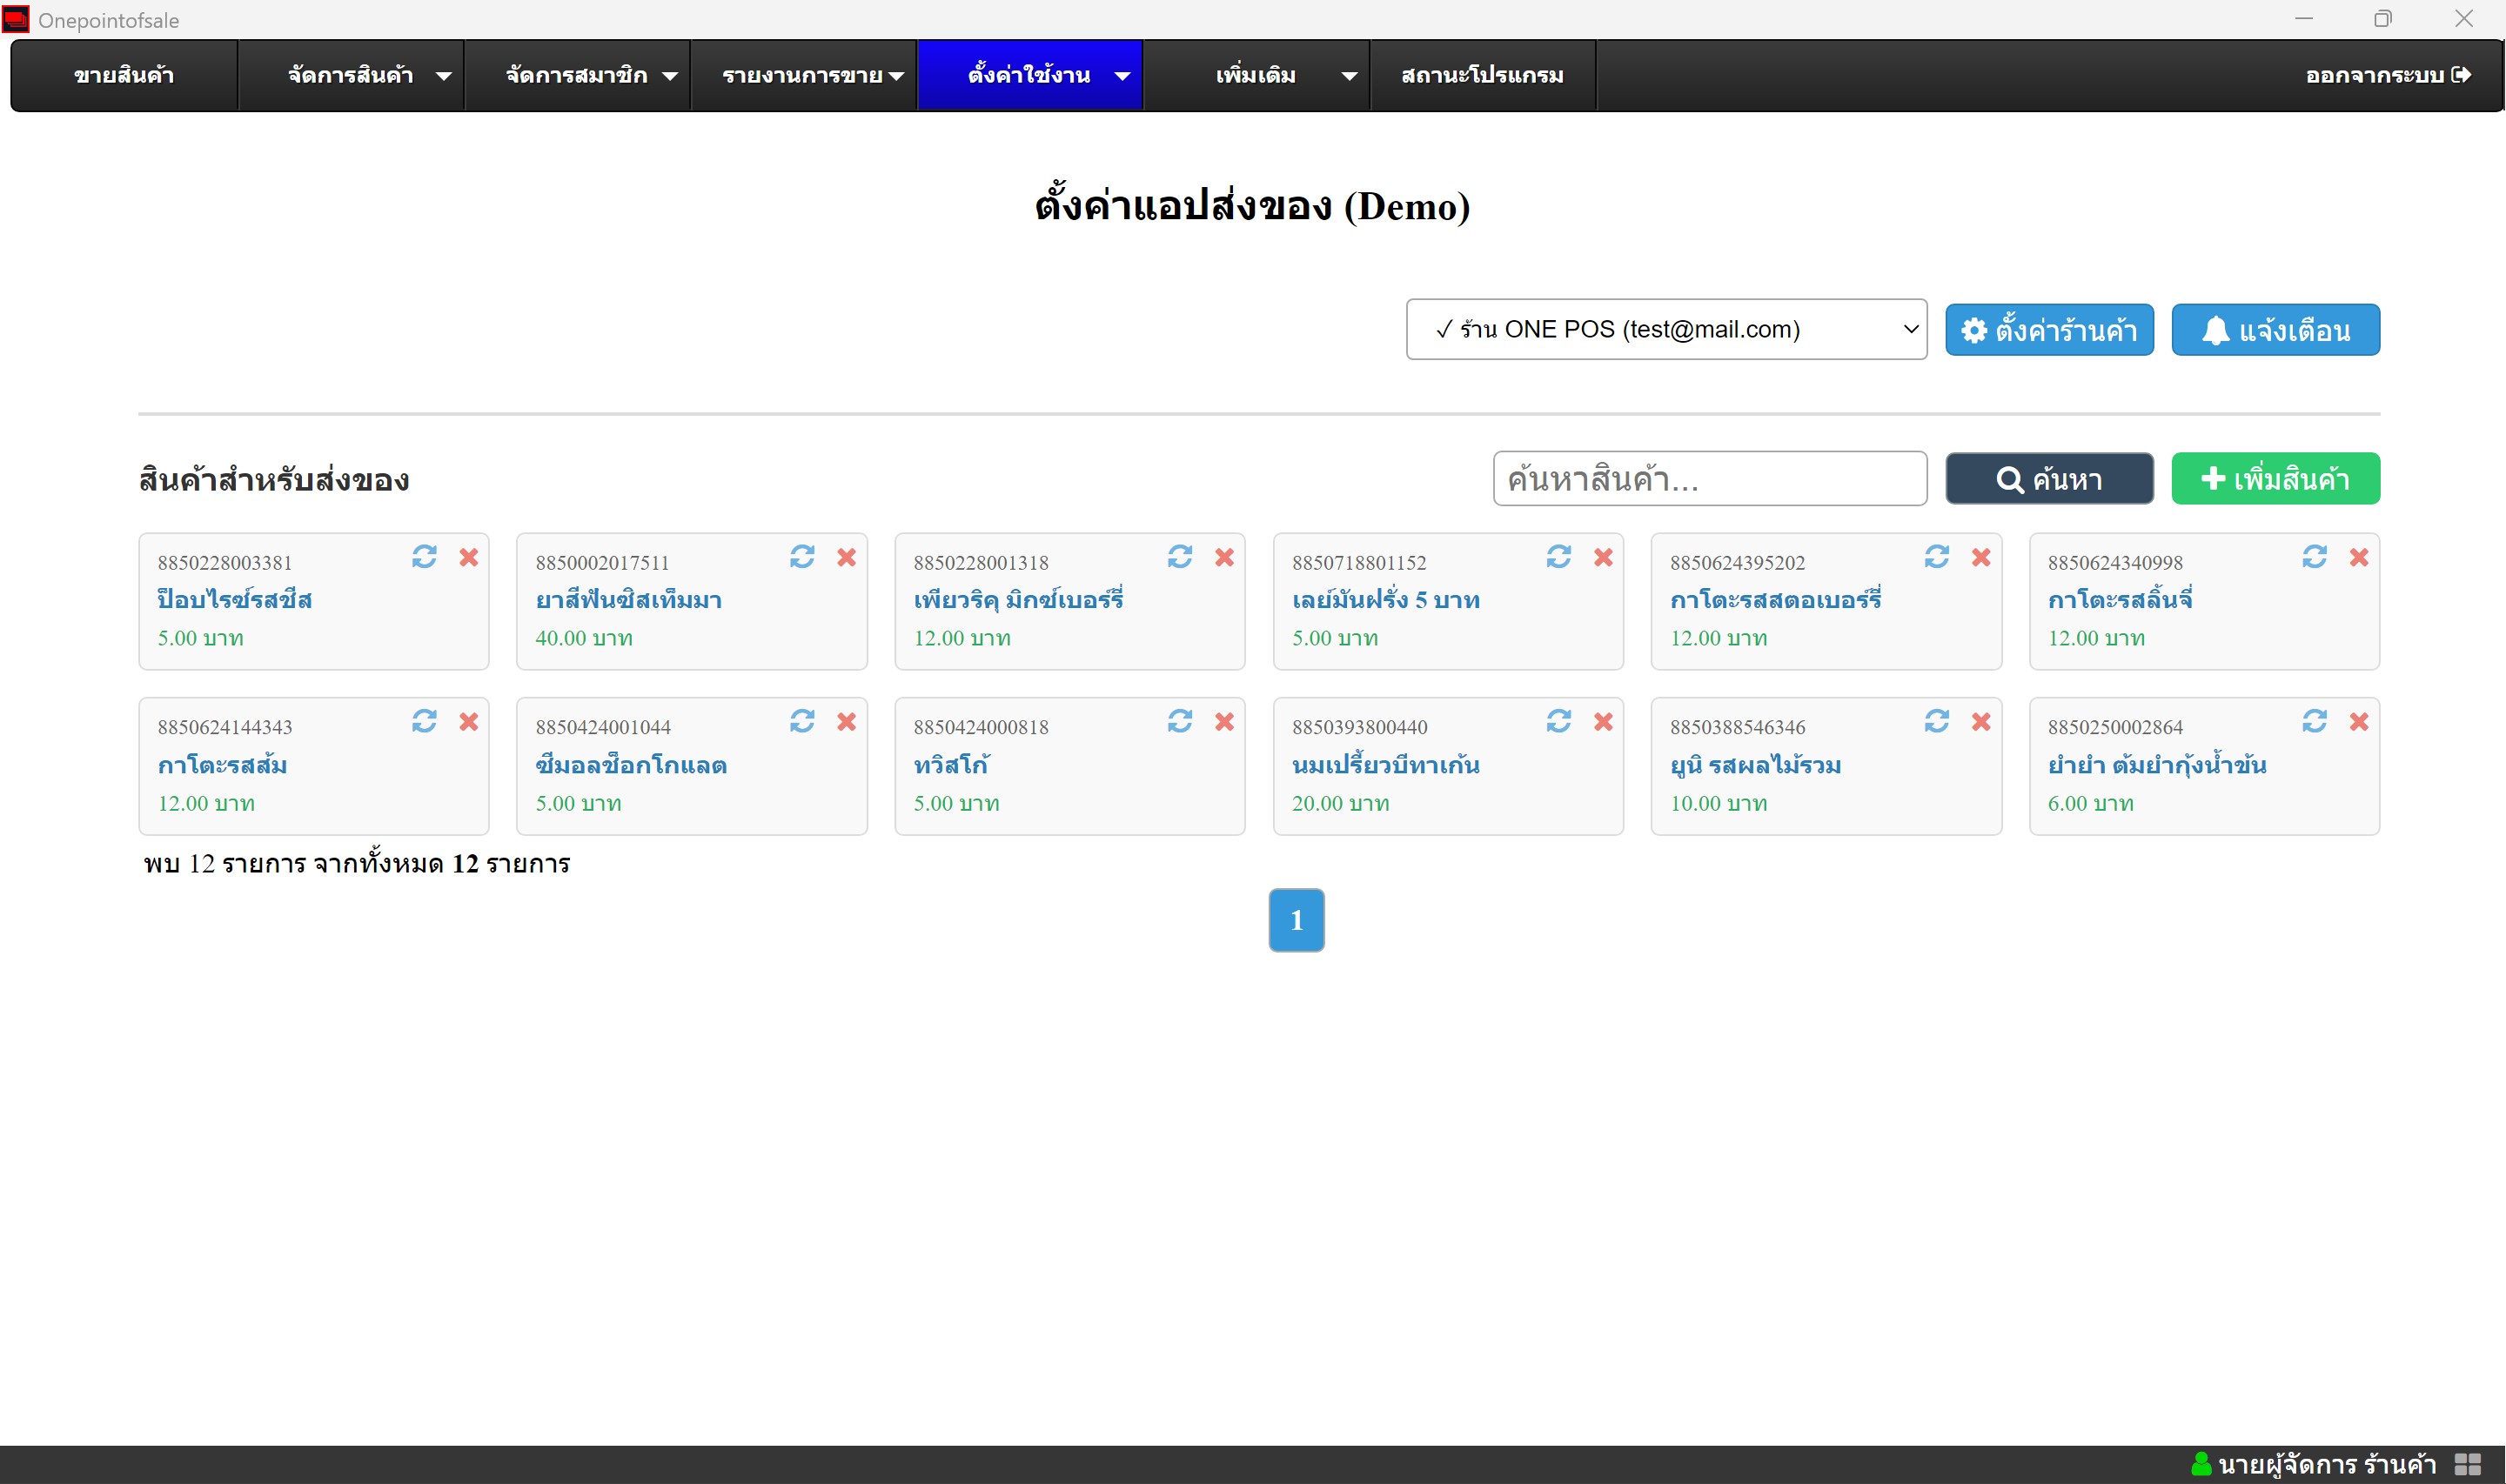The image size is (2506, 1484).
Task: Open the store selection dropdown ร้าน ONE POS
Action: click(x=1666, y=329)
